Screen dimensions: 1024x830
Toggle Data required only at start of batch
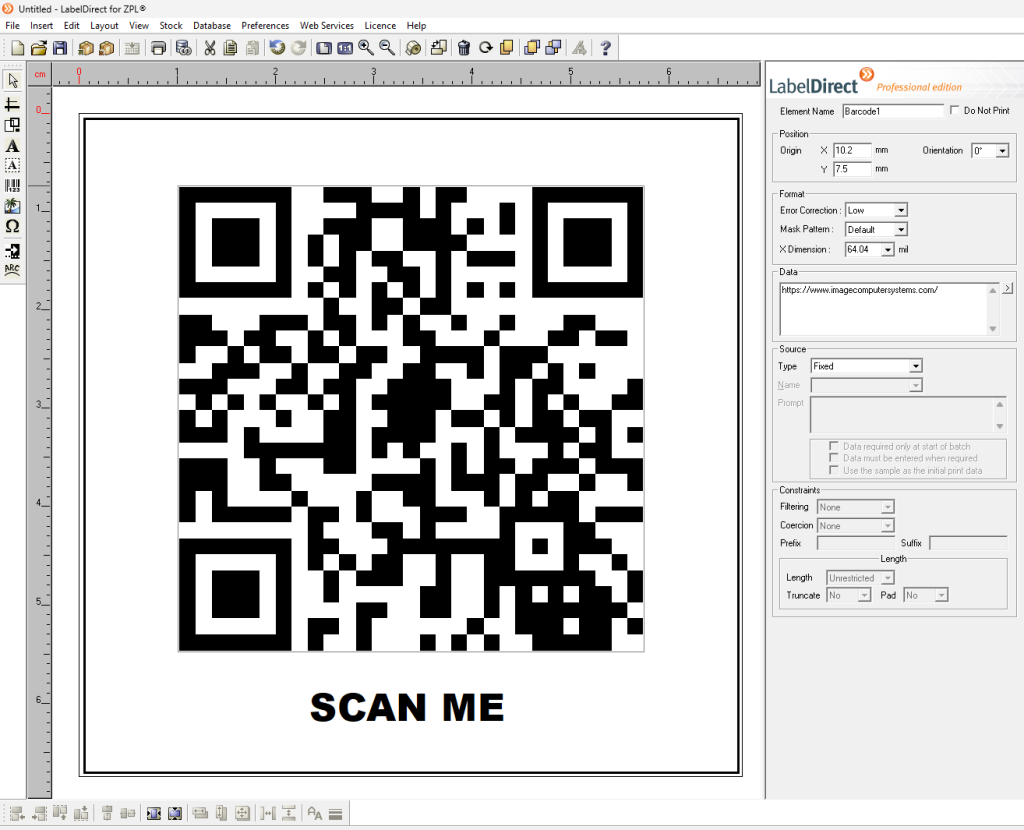834,446
